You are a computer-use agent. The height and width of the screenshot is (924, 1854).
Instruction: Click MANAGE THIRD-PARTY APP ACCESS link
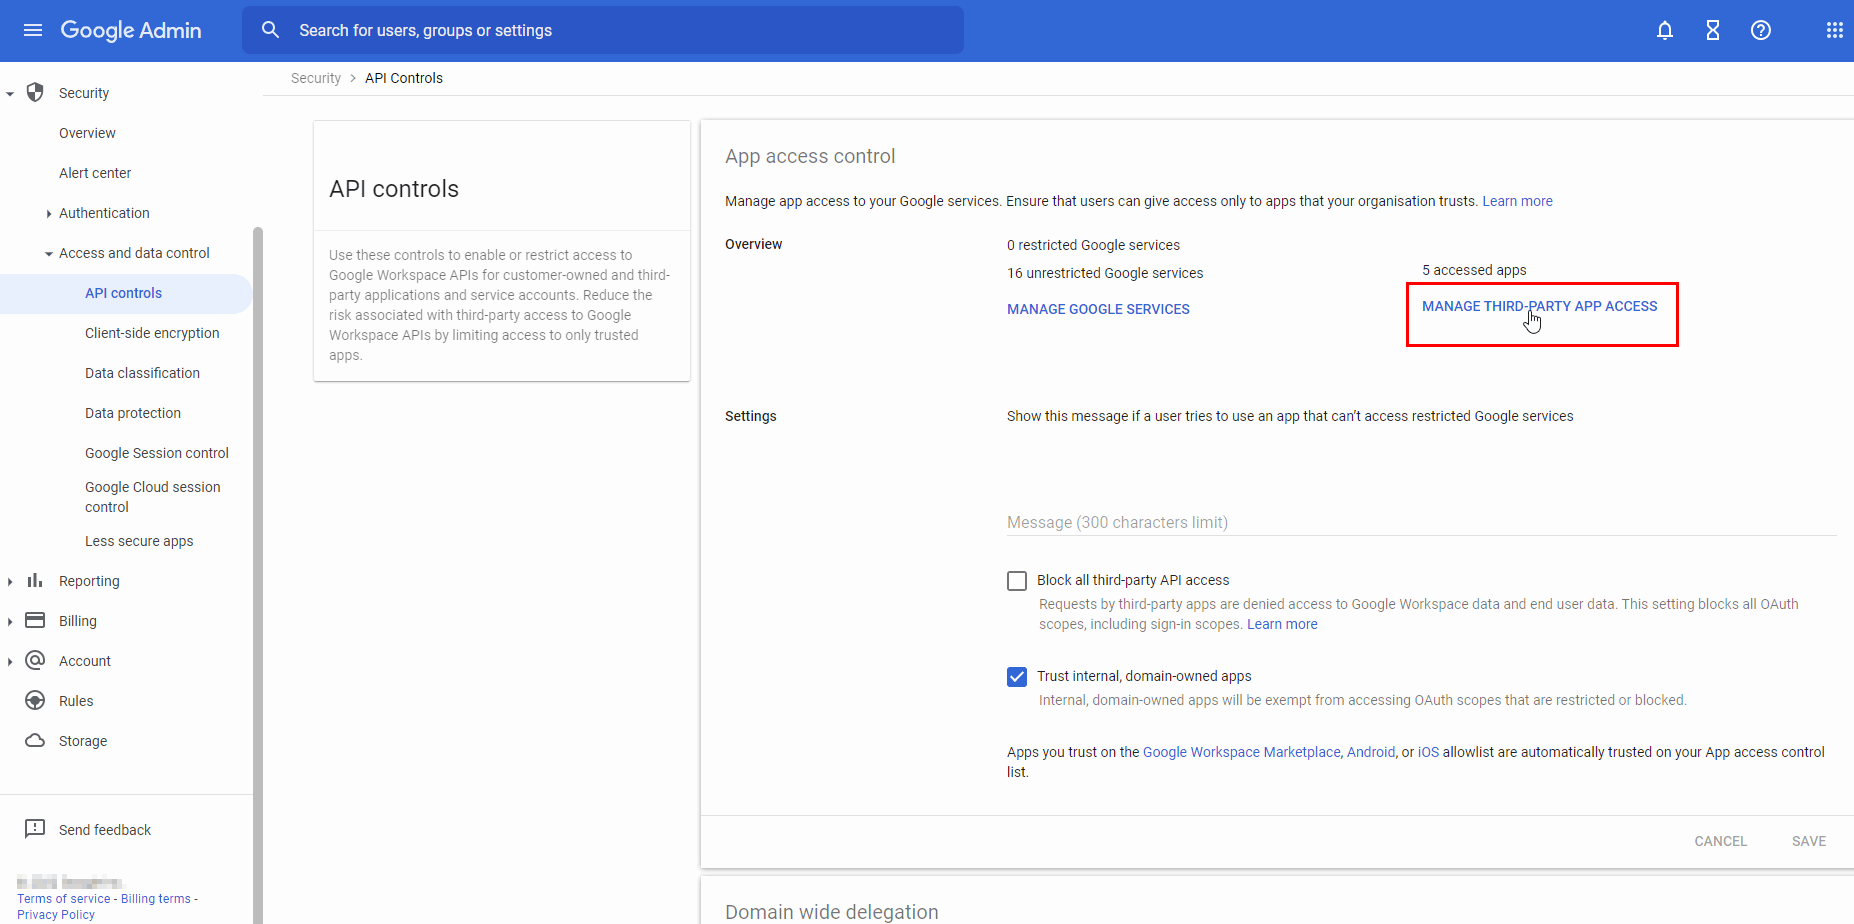tap(1539, 306)
